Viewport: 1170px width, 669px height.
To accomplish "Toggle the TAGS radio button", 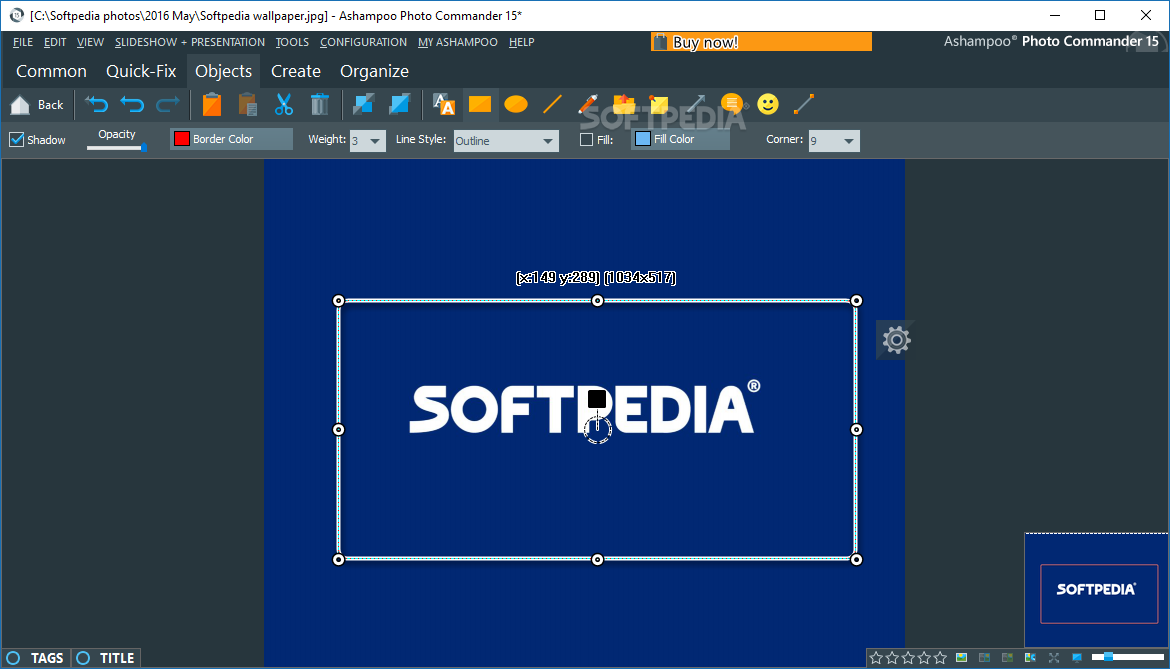I will pyautogui.click(x=13, y=658).
